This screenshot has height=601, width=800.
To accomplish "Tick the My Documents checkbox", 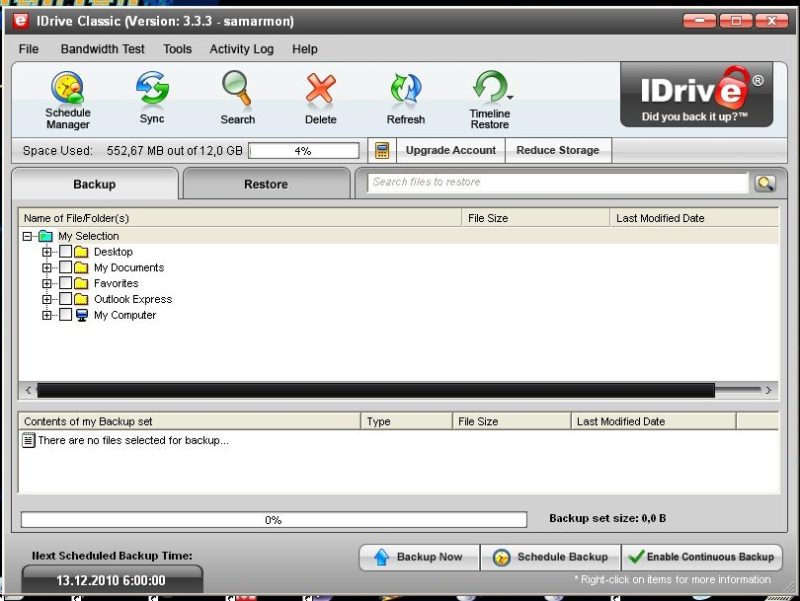I will pos(65,268).
